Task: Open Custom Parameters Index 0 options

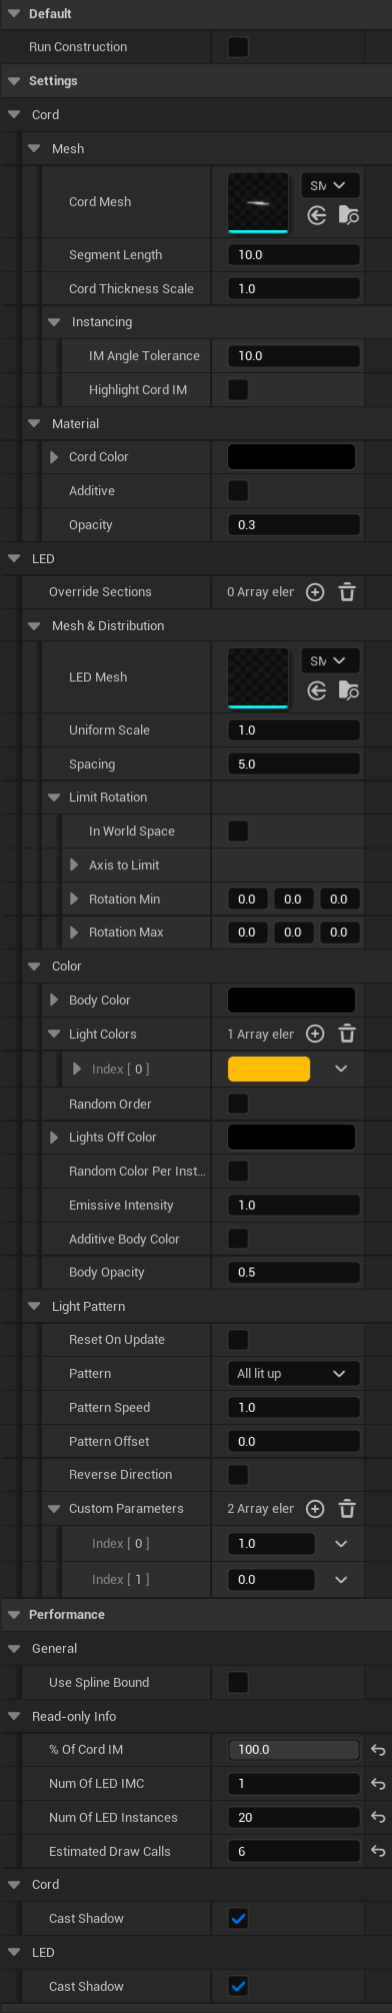Action: pyautogui.click(x=341, y=1543)
